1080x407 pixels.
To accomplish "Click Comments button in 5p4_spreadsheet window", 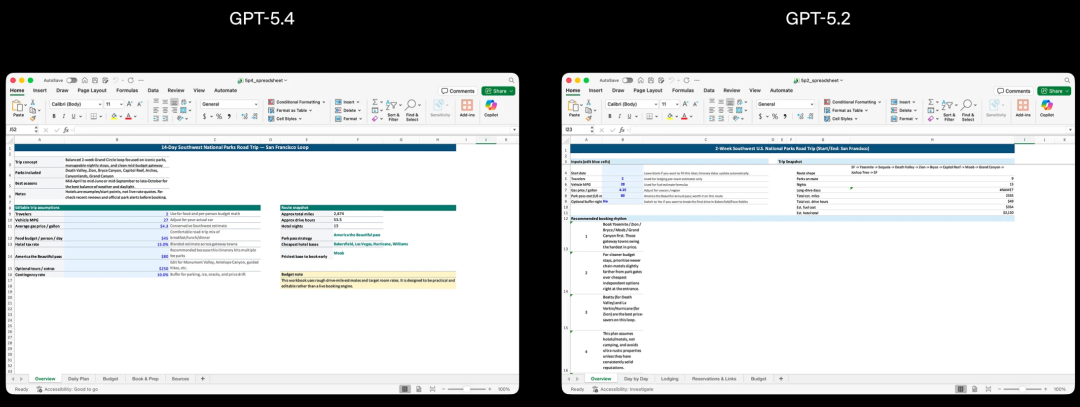I will [458, 91].
